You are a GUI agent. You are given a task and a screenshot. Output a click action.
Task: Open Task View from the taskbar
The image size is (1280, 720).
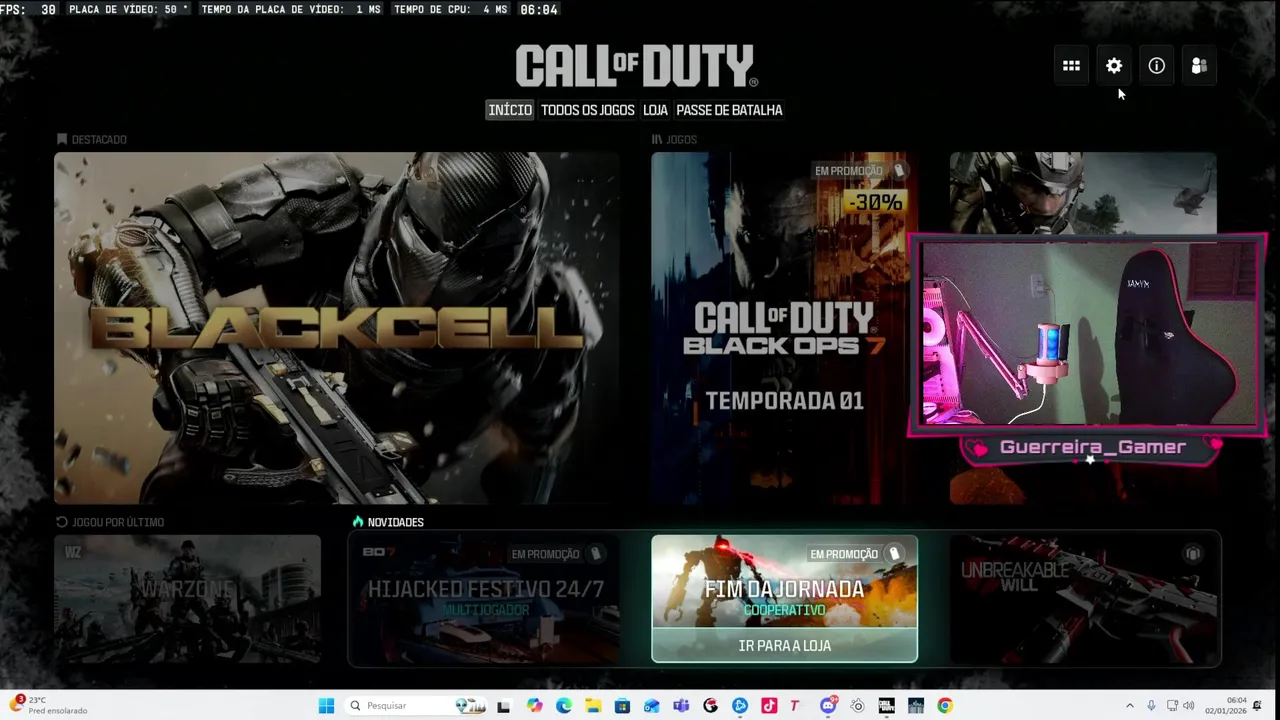pyautogui.click(x=503, y=706)
